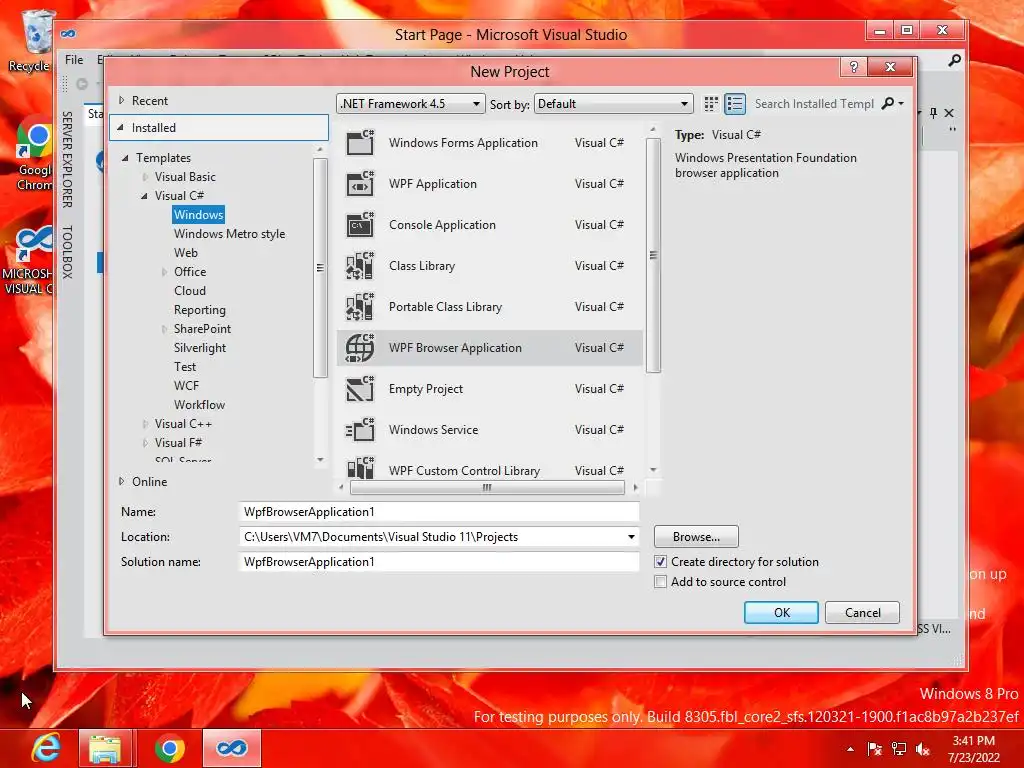Image resolution: width=1024 pixels, height=768 pixels.
Task: Select the Silverlight template category
Action: (200, 348)
